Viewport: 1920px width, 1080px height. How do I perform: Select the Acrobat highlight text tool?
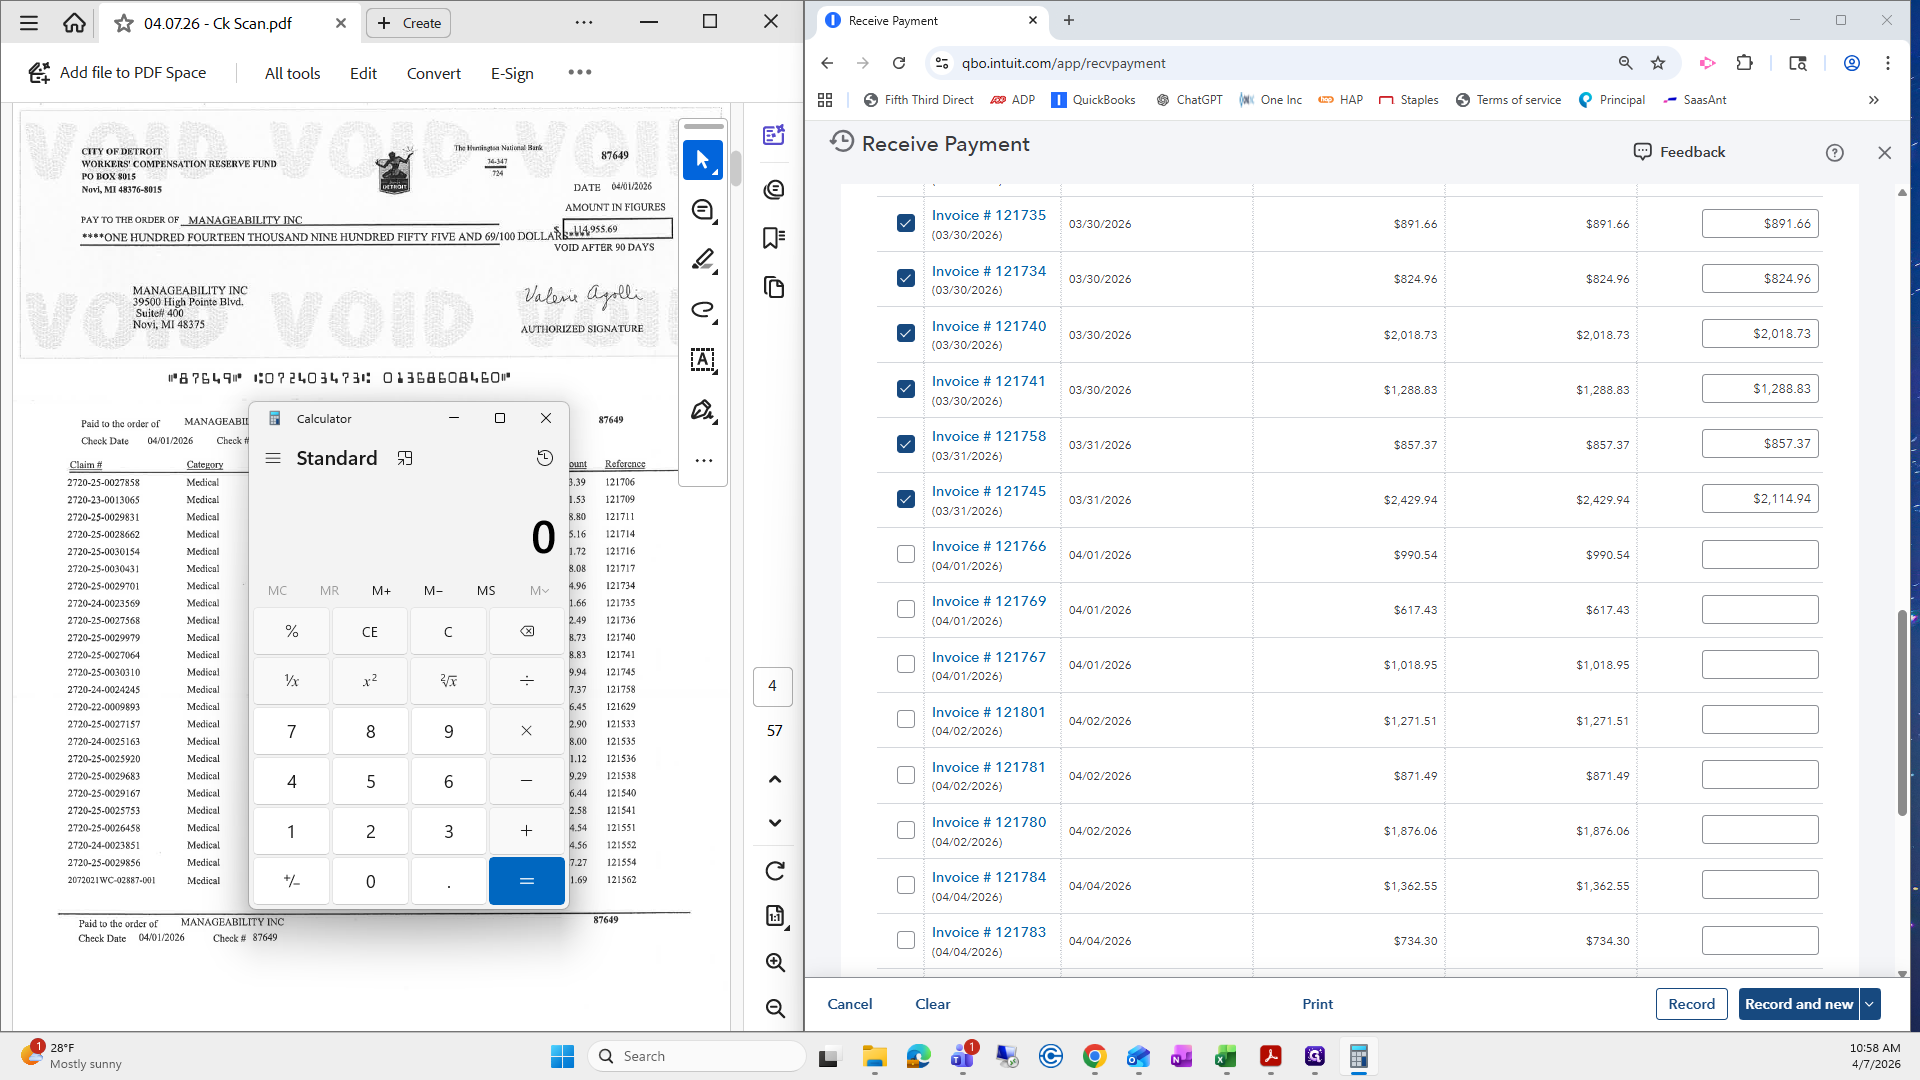[703, 259]
